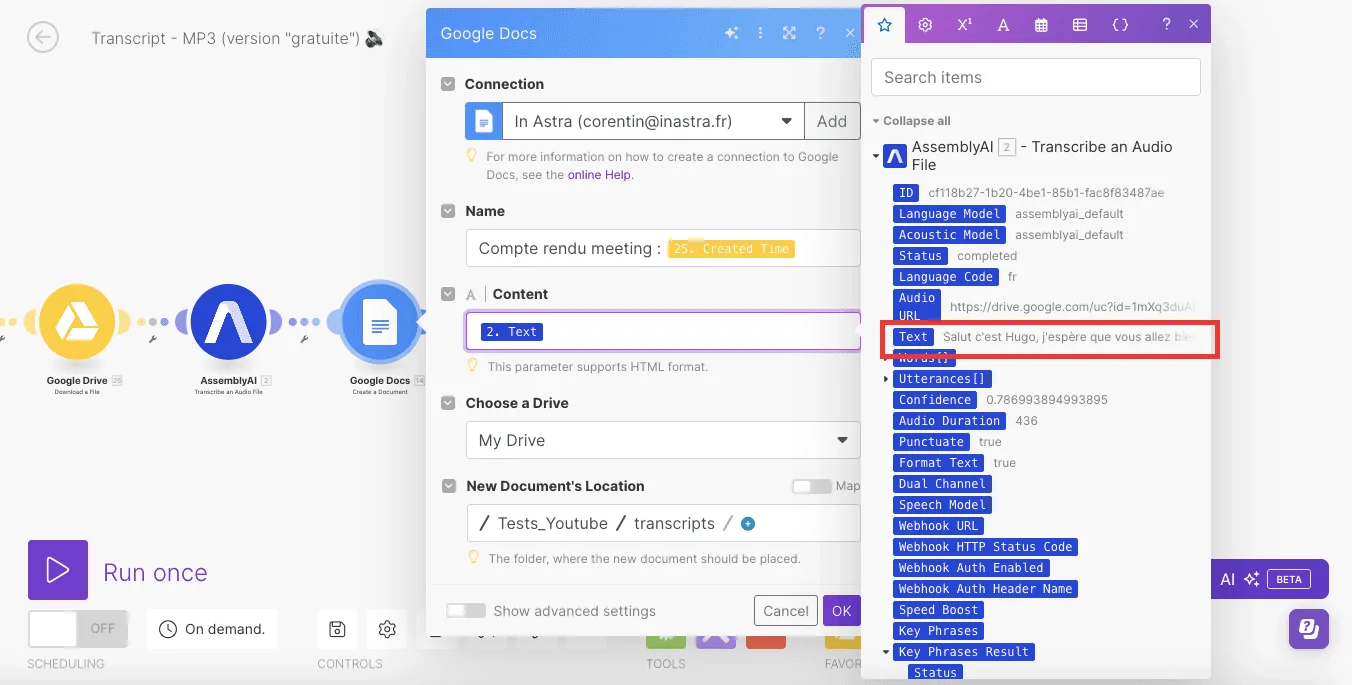
Task: Click the Google Docs module icon
Action: point(380,324)
